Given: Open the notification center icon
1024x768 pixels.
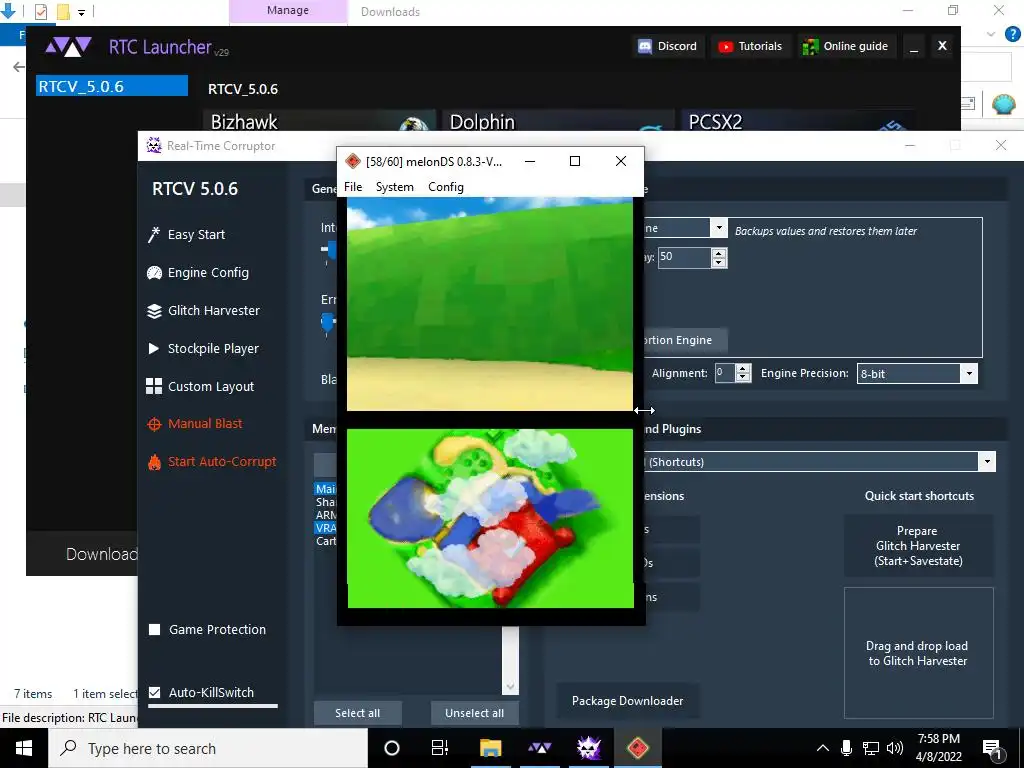Looking at the screenshot, I should pyautogui.click(x=992, y=748).
